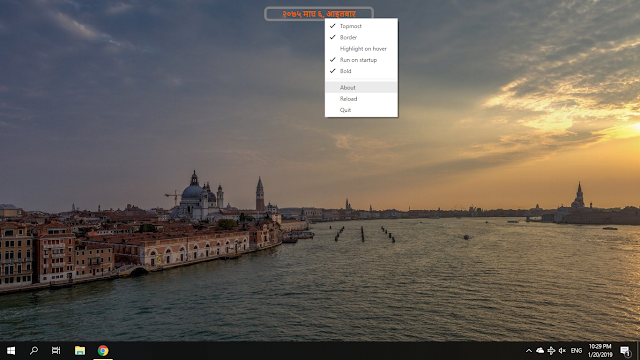Open the Action Center notifications icon
This screenshot has width=640, height=360.
point(625,351)
